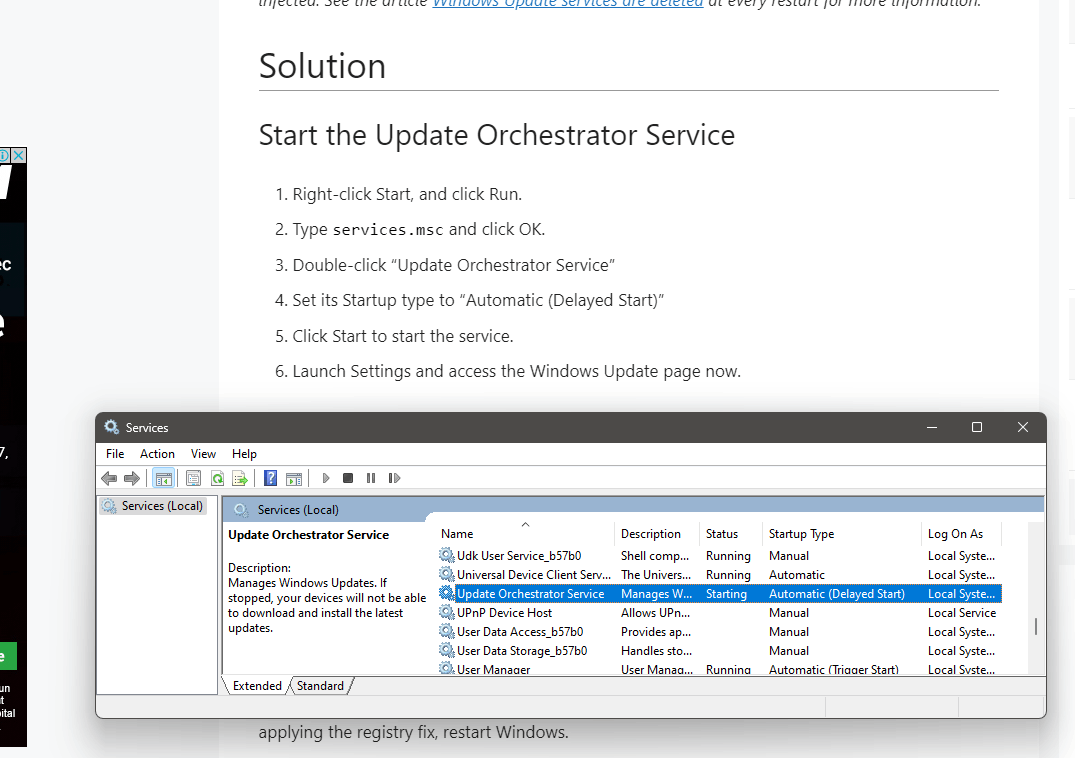Click the Forward arrow in Services toolbar
The image size is (1075, 758).
coord(132,478)
